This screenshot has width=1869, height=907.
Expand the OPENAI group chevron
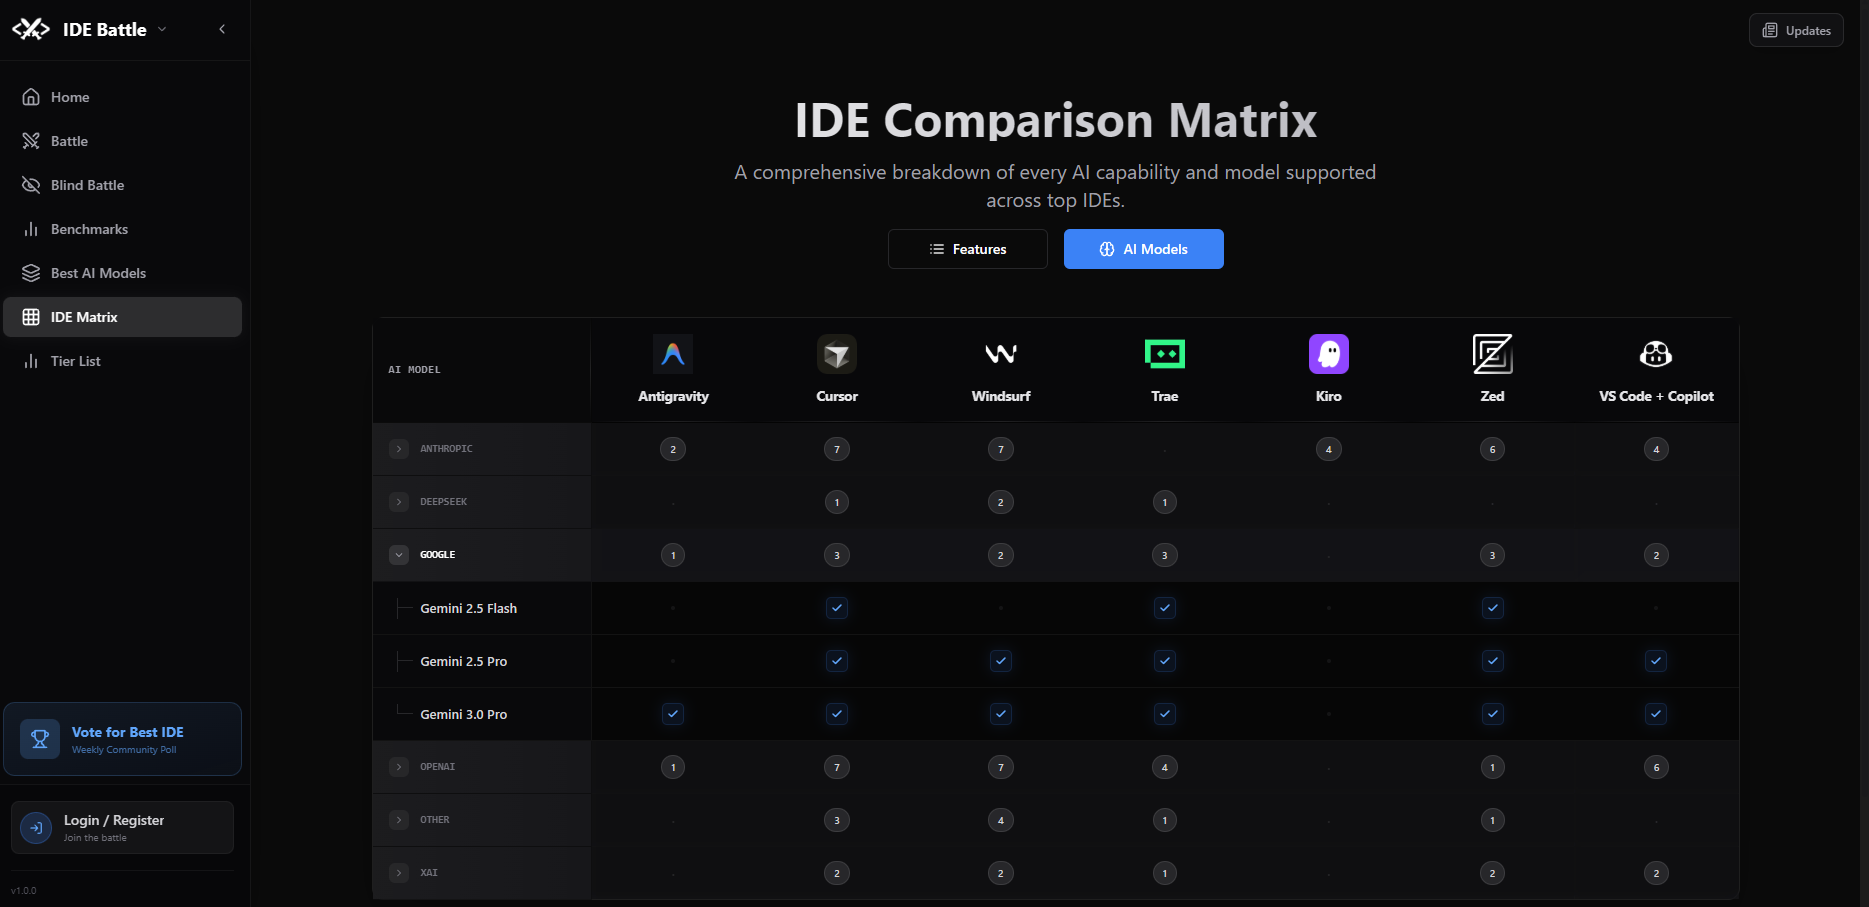click(x=399, y=766)
